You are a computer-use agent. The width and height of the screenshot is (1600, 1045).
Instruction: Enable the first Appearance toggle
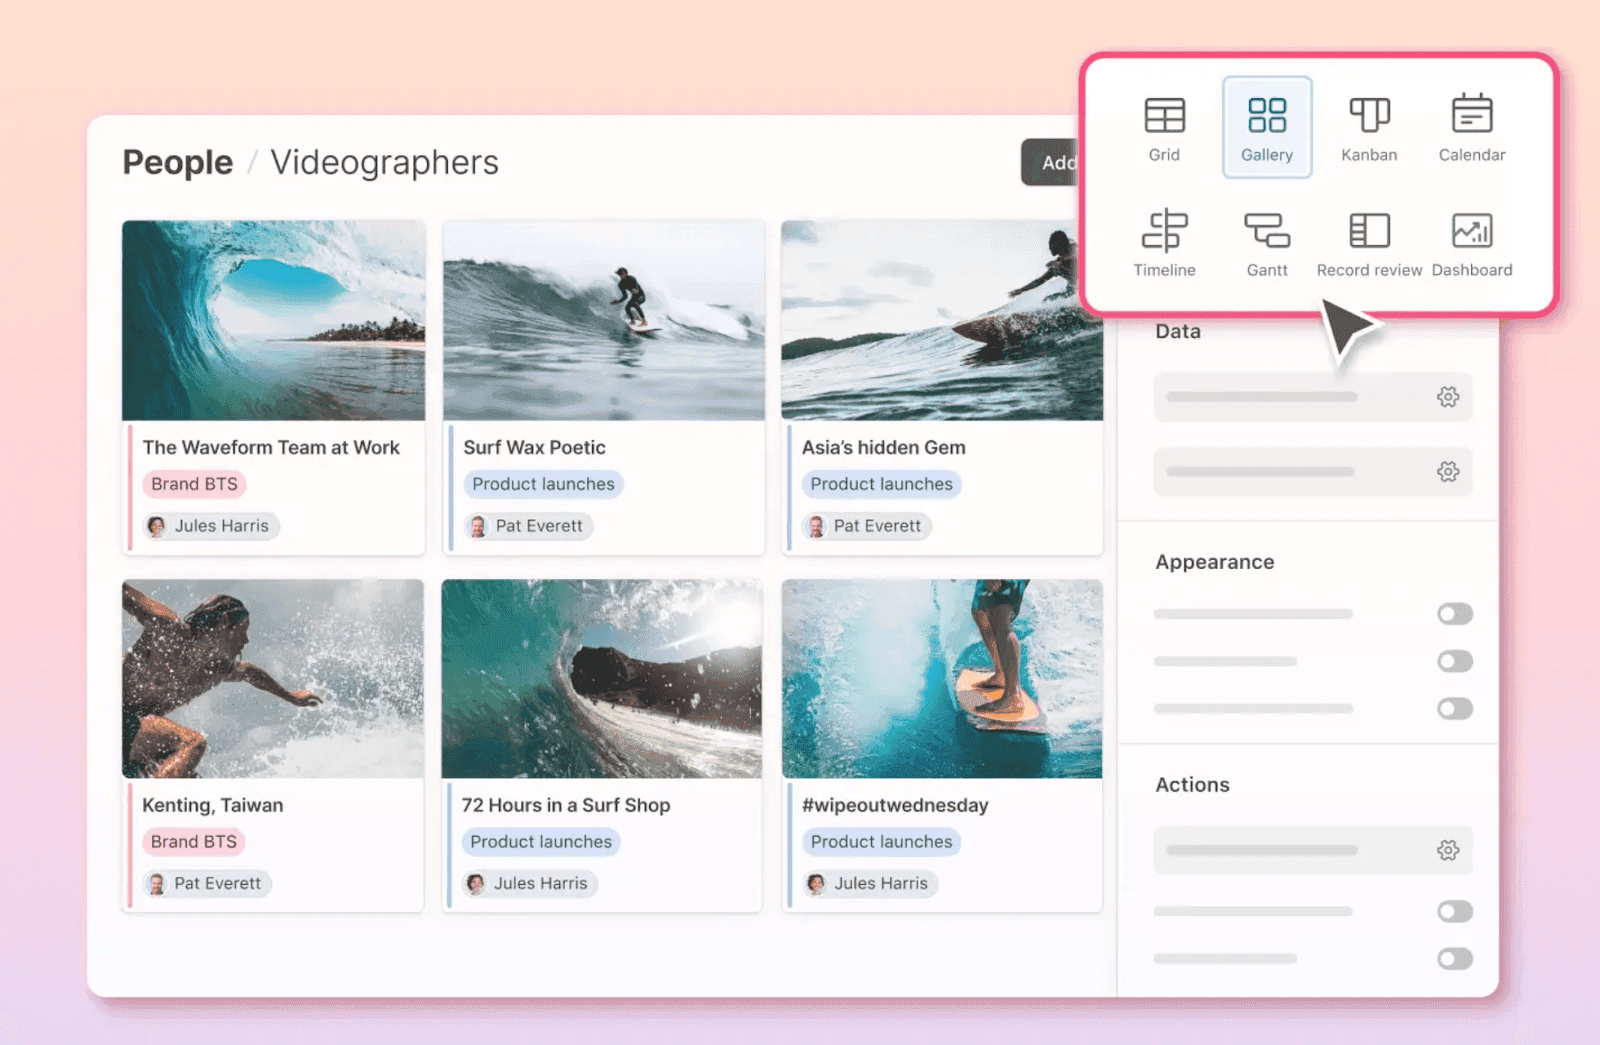1454,613
